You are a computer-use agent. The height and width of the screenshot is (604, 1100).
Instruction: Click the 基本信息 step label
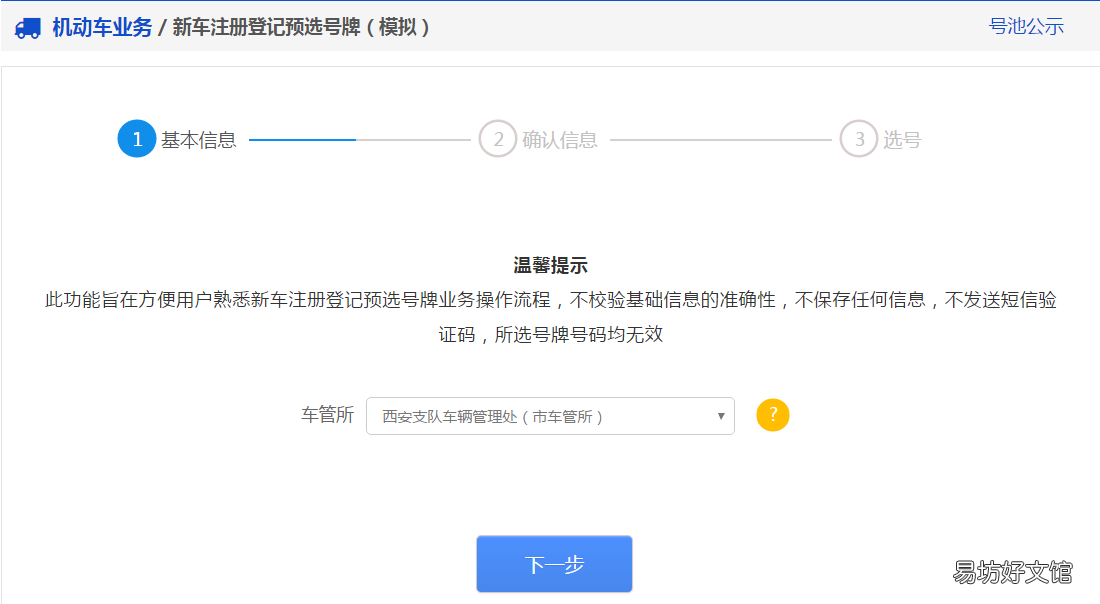point(199,140)
